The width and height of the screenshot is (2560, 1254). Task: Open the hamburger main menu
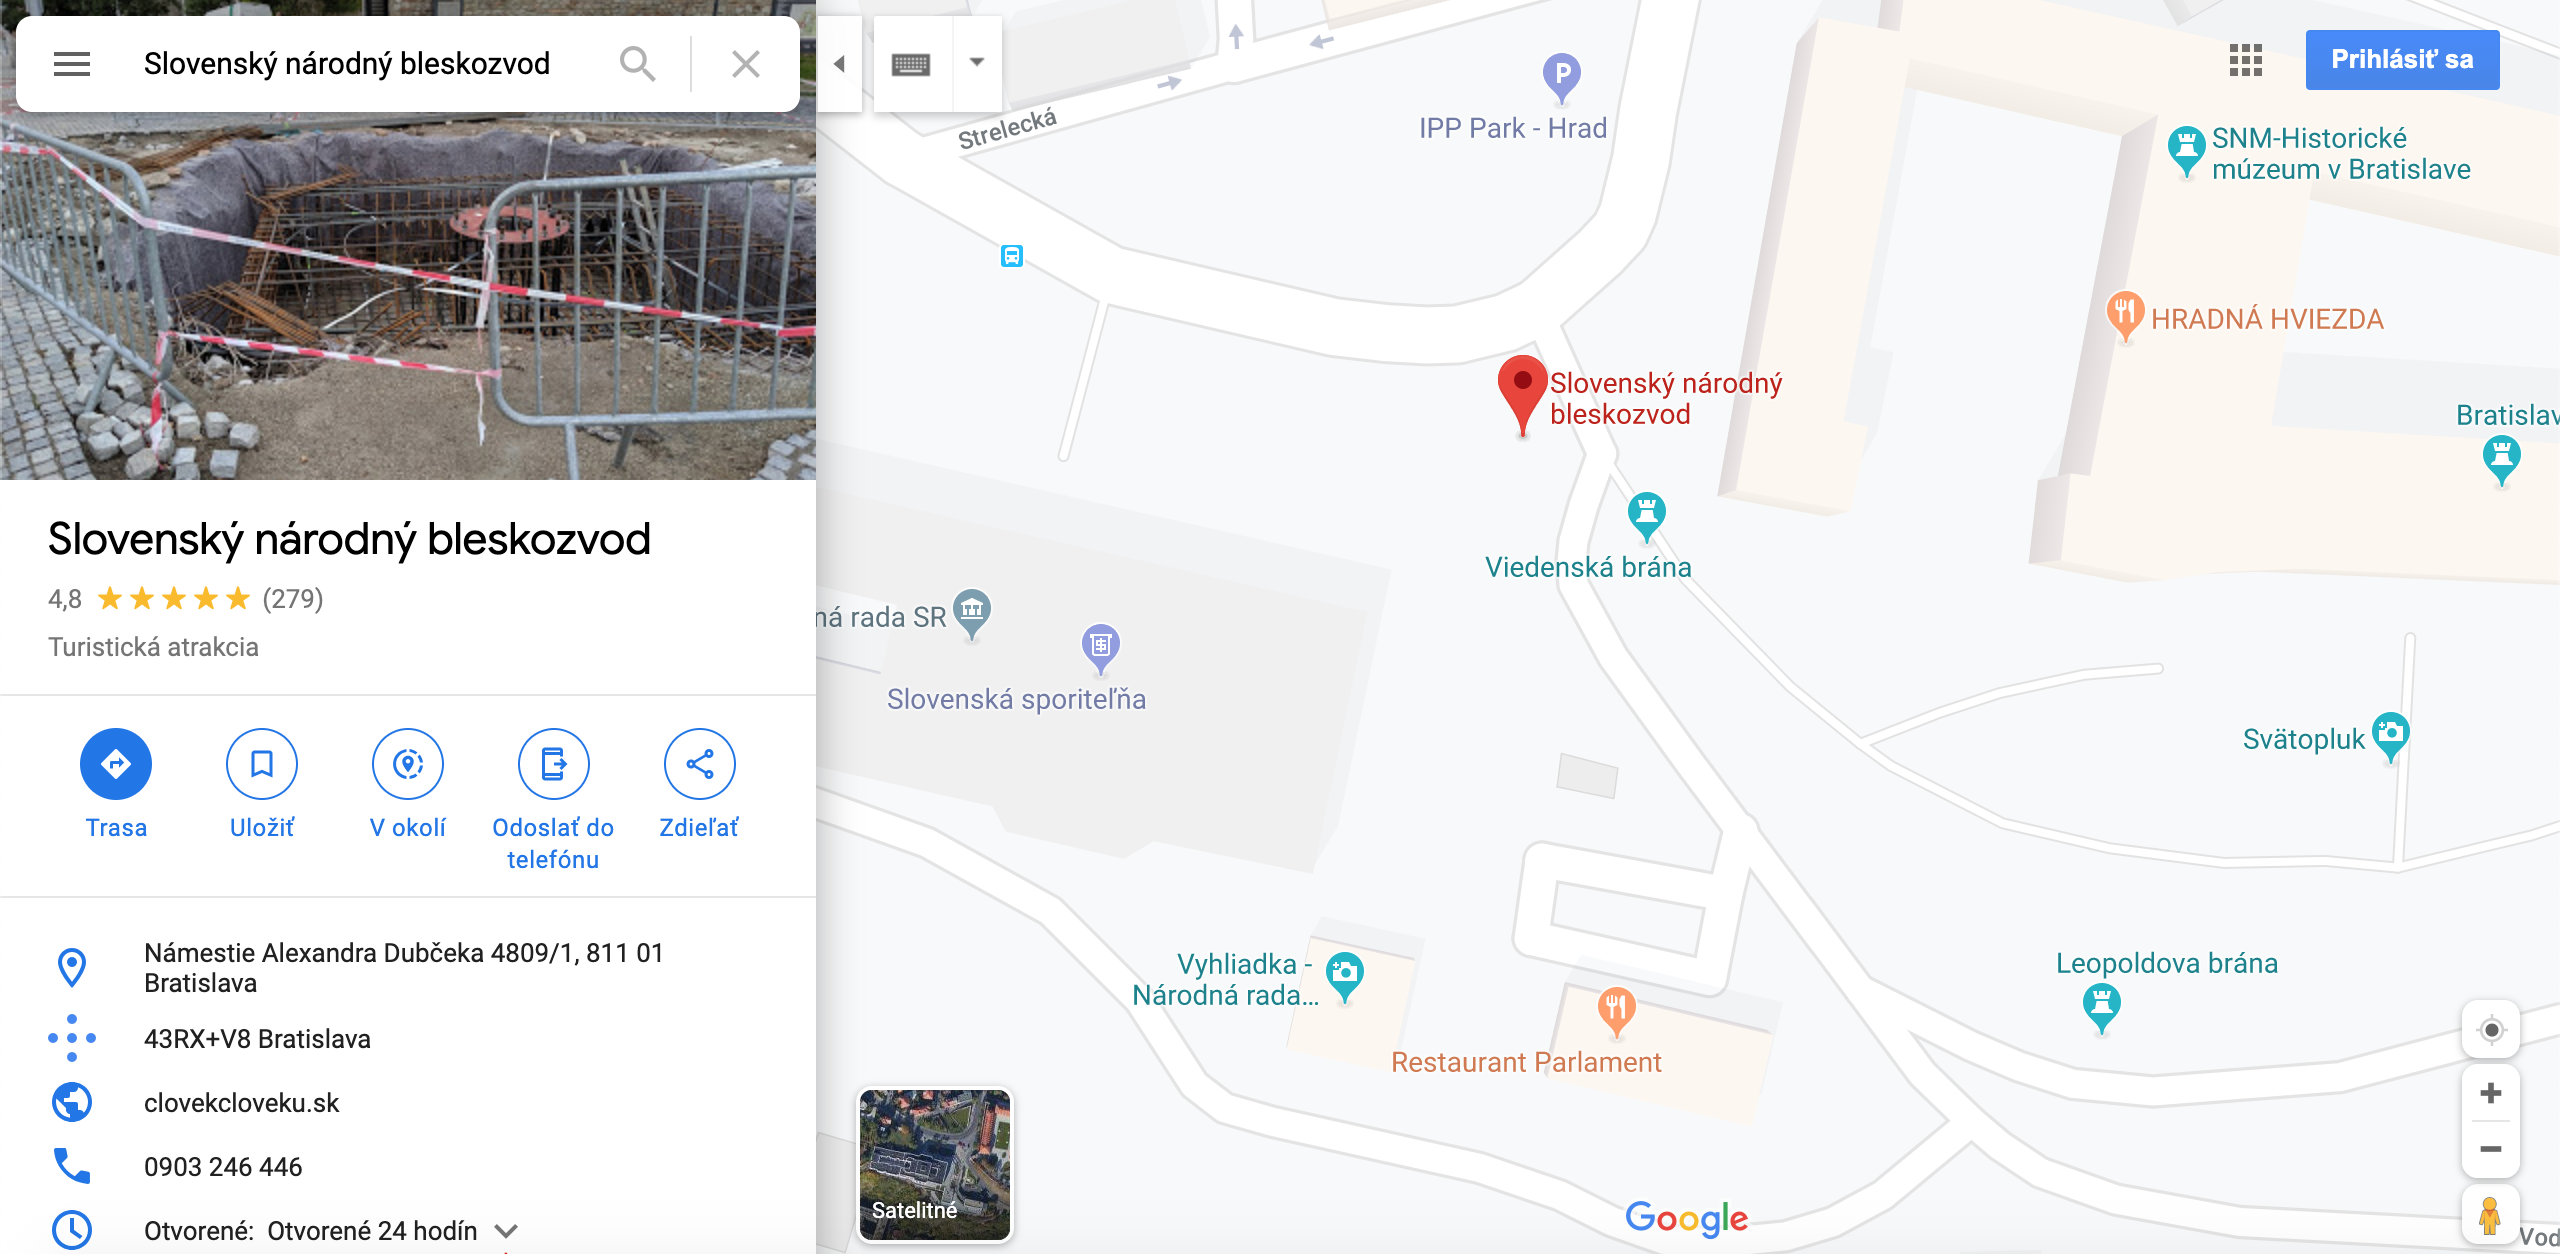[72, 64]
